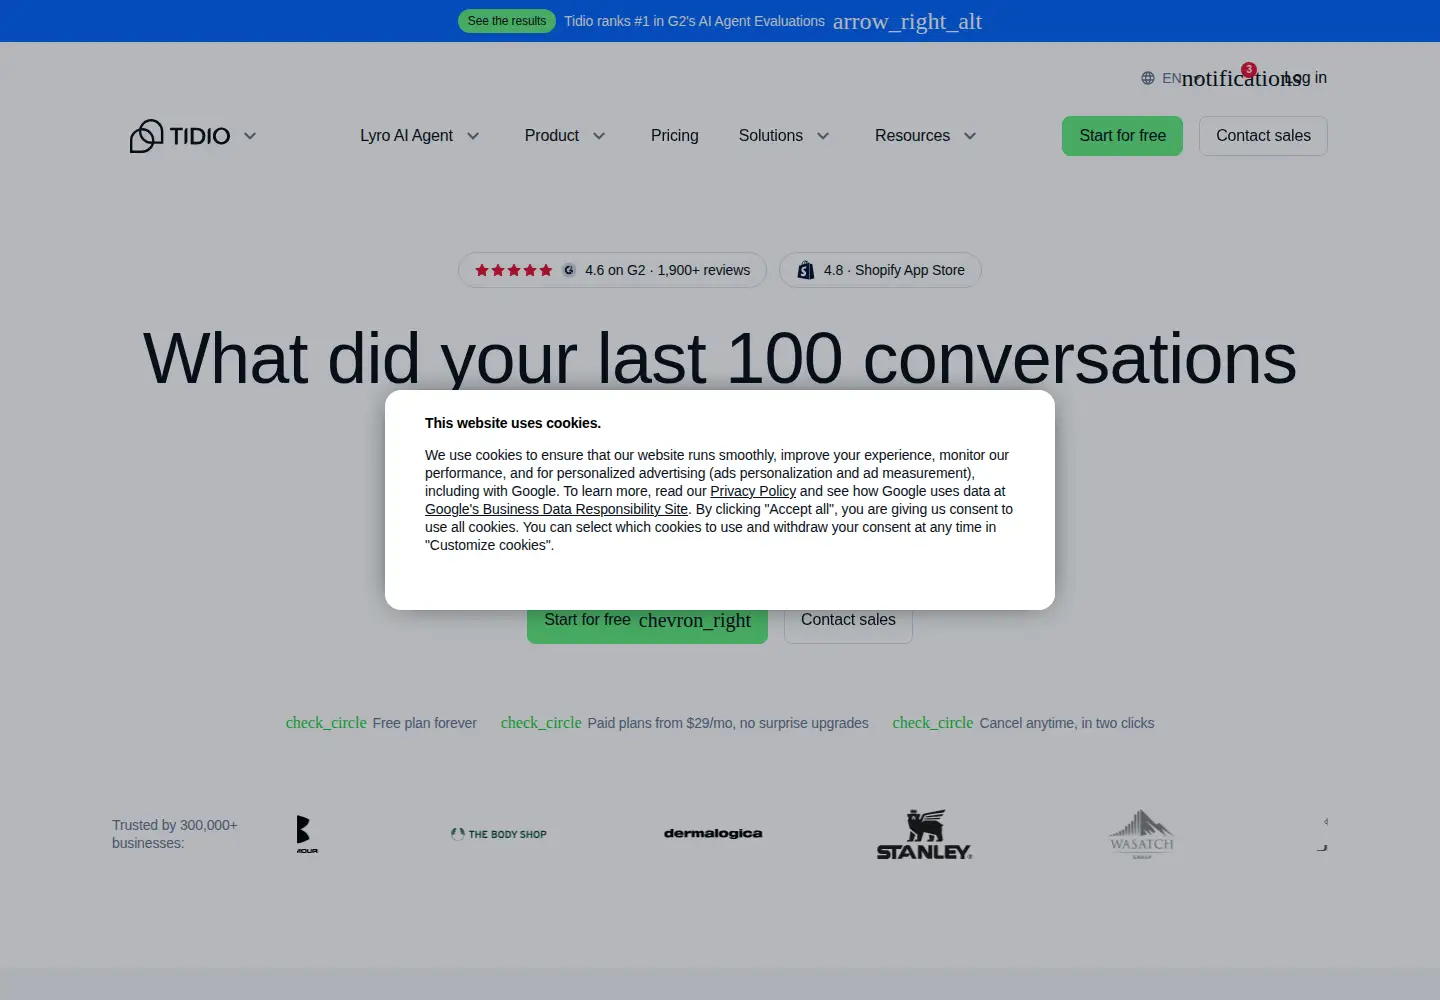This screenshot has width=1440, height=1000.
Task: Click The Body Shop logo
Action: pos(499,834)
